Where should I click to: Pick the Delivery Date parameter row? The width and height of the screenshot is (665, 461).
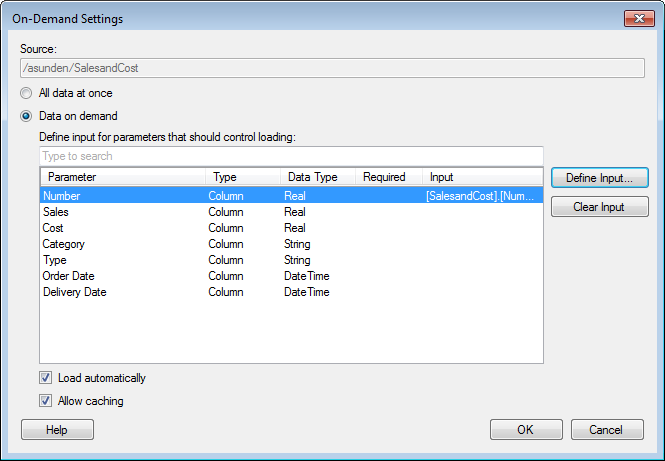click(74, 292)
